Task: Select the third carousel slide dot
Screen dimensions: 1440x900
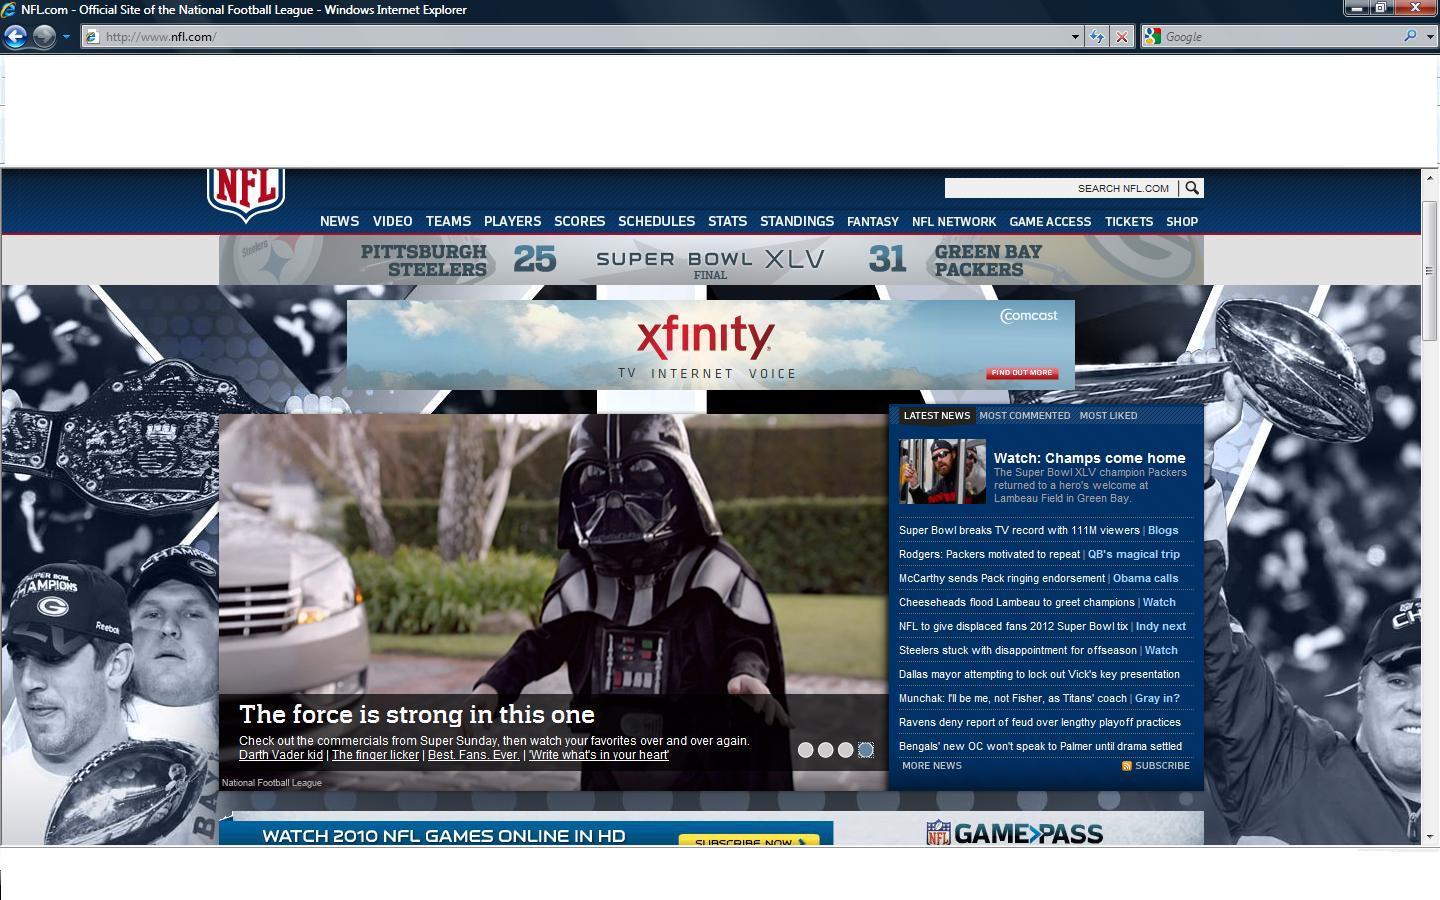Action: 846,750
